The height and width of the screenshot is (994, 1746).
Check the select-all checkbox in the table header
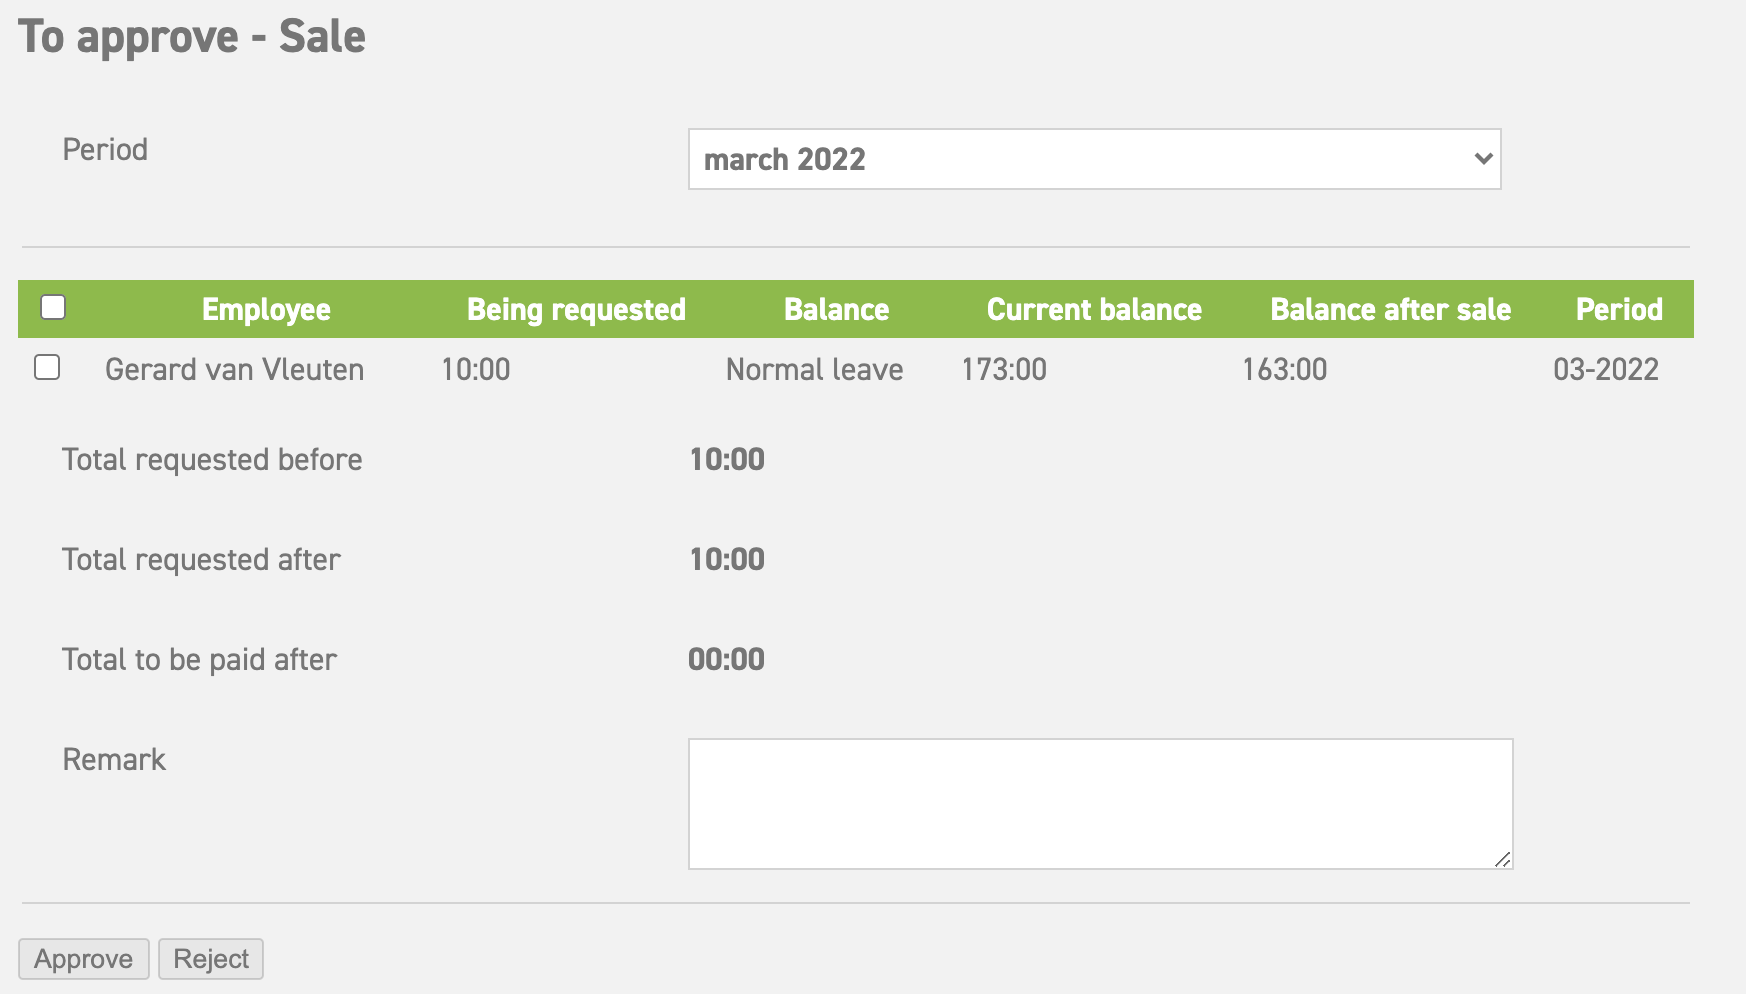[54, 308]
